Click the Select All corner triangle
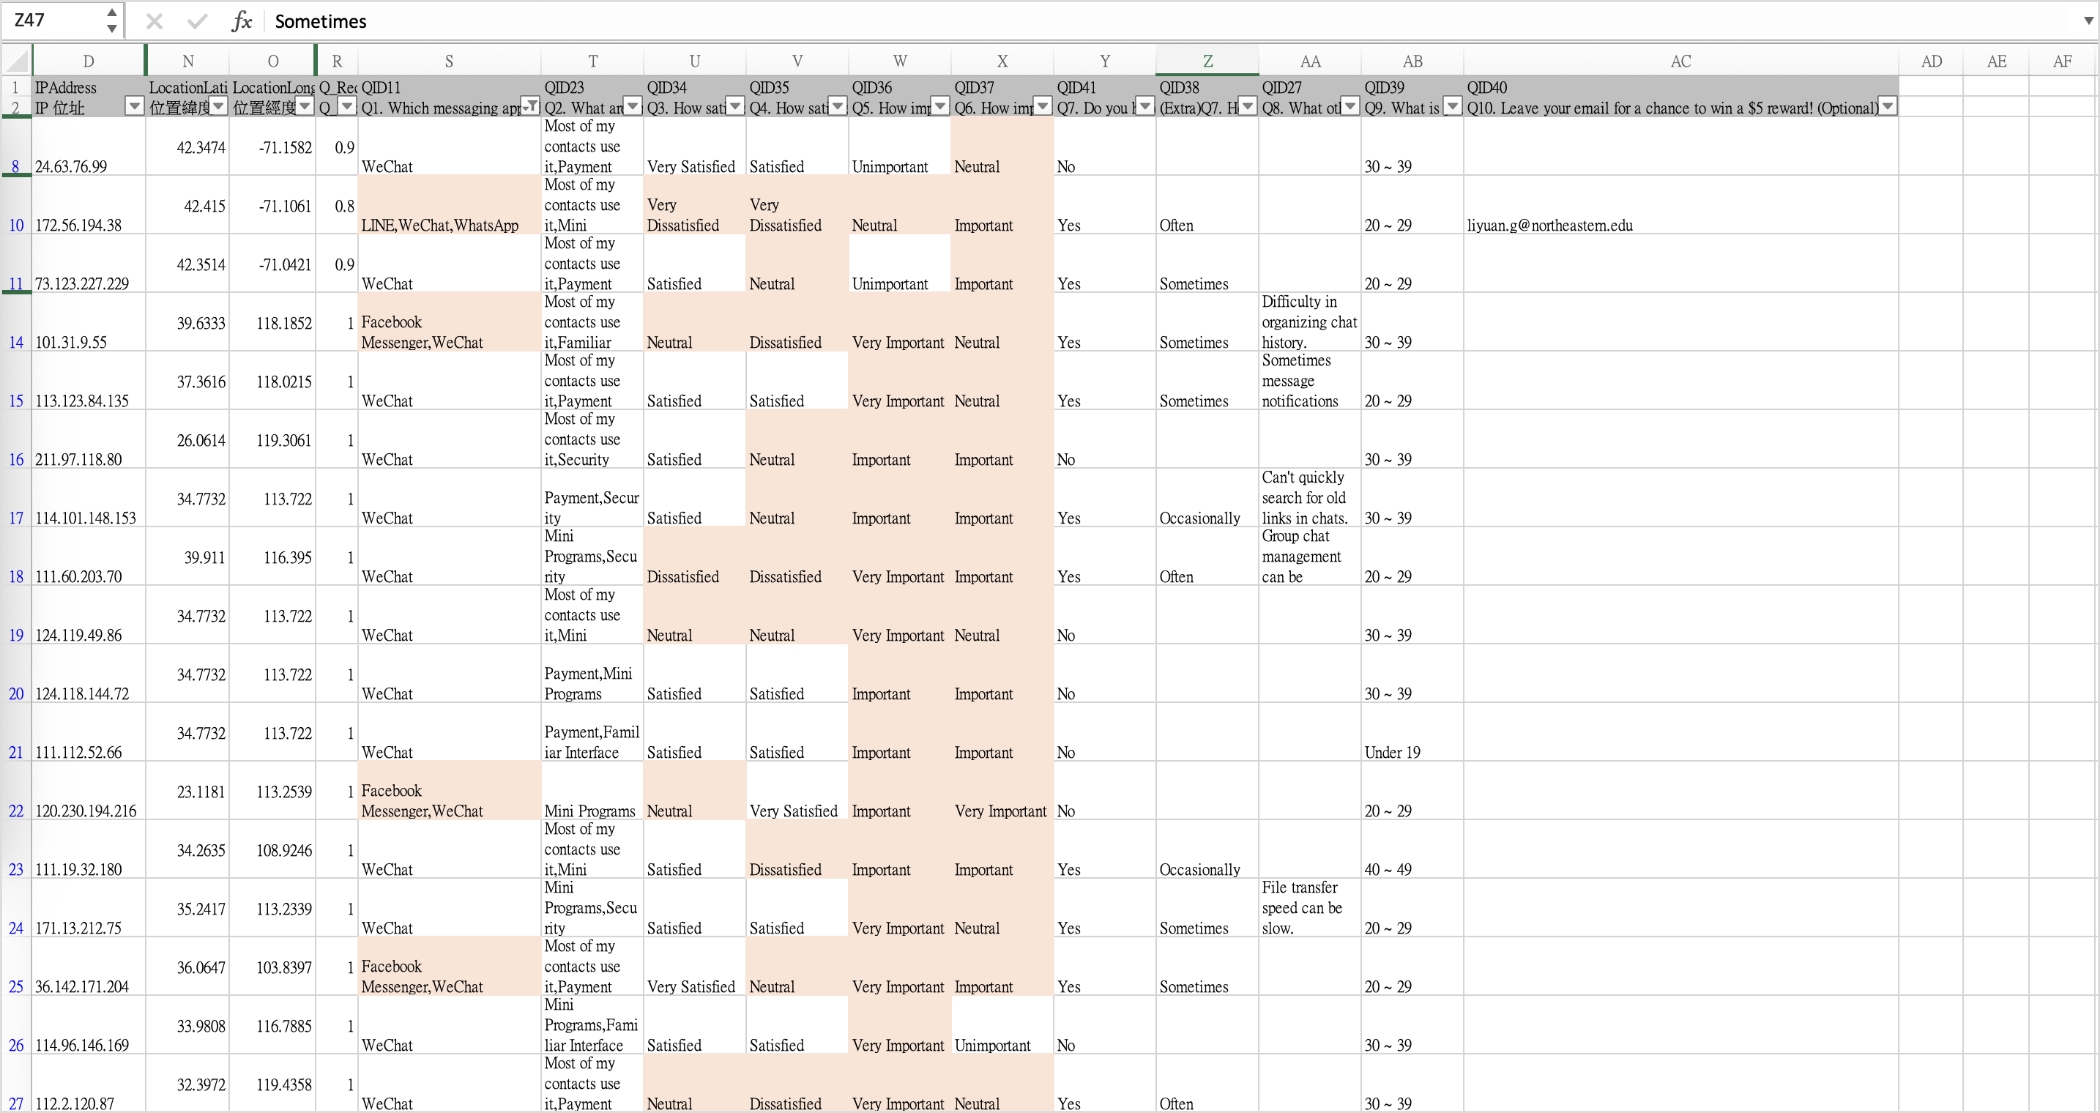Viewport: 2100px width, 1113px height. tap(17, 61)
